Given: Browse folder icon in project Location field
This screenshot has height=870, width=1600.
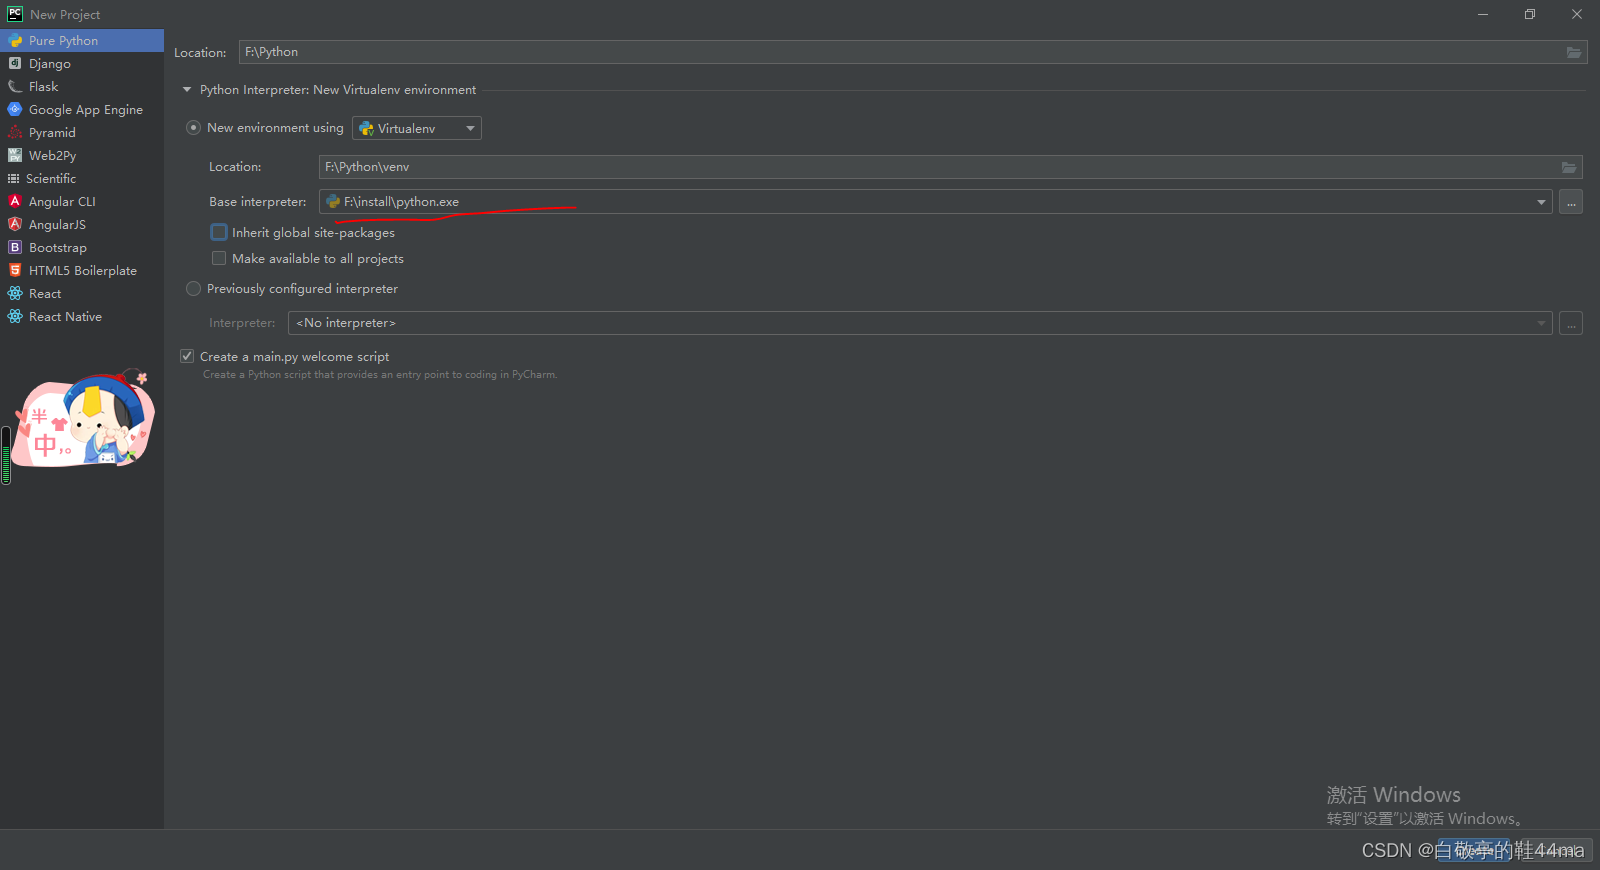Looking at the screenshot, I should pyautogui.click(x=1574, y=52).
